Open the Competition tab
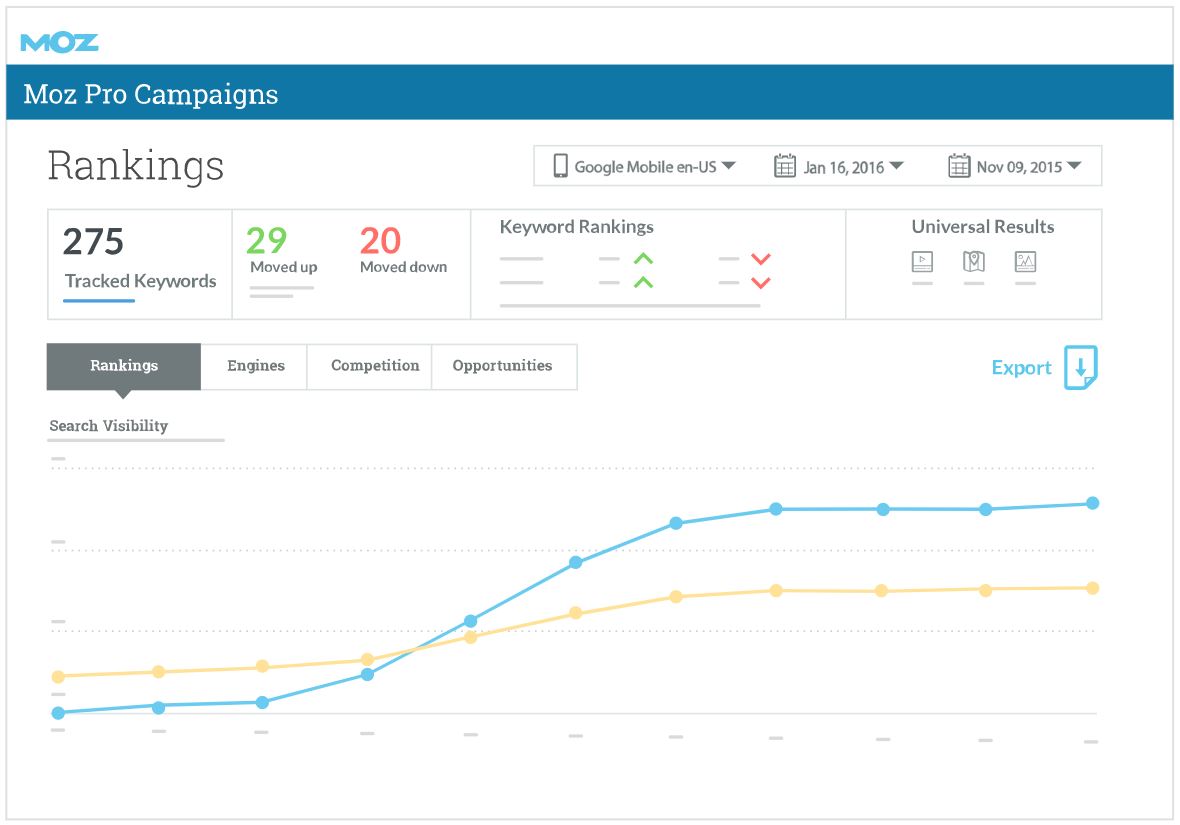The image size is (1180, 825). coord(375,366)
